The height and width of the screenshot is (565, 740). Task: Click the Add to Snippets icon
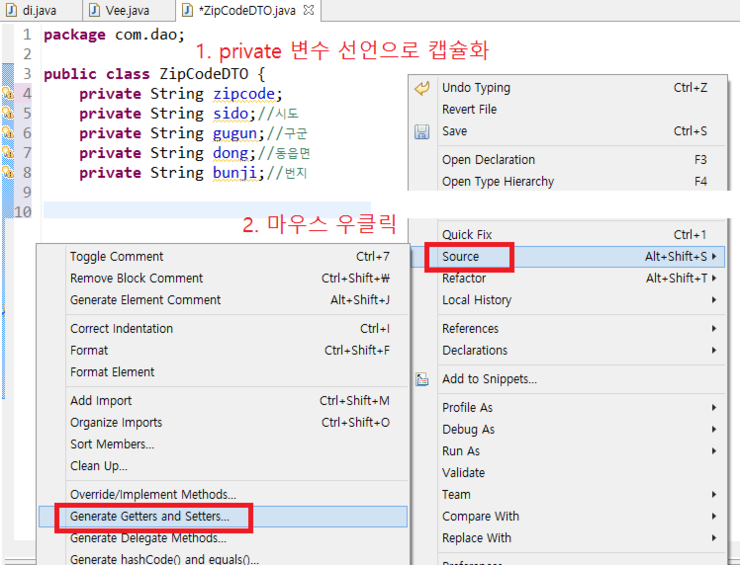tap(422, 380)
